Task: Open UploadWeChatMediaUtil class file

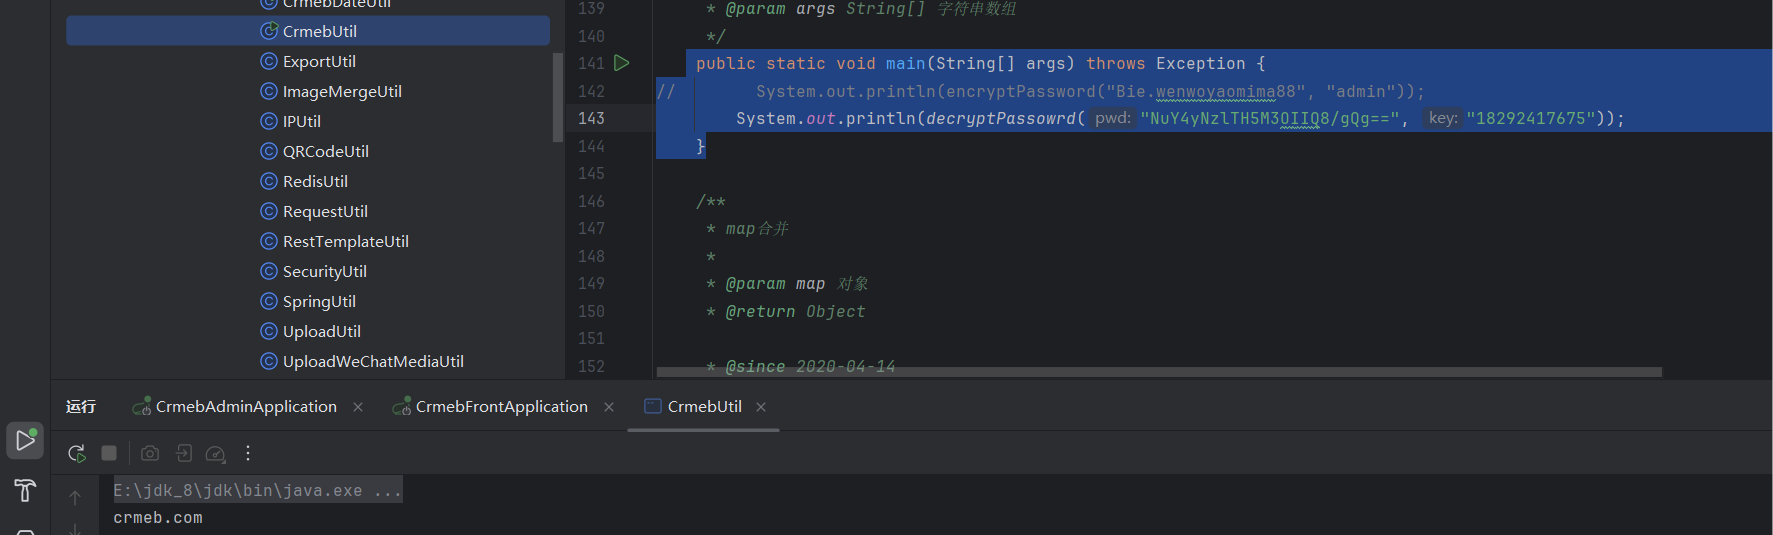Action: click(x=373, y=361)
